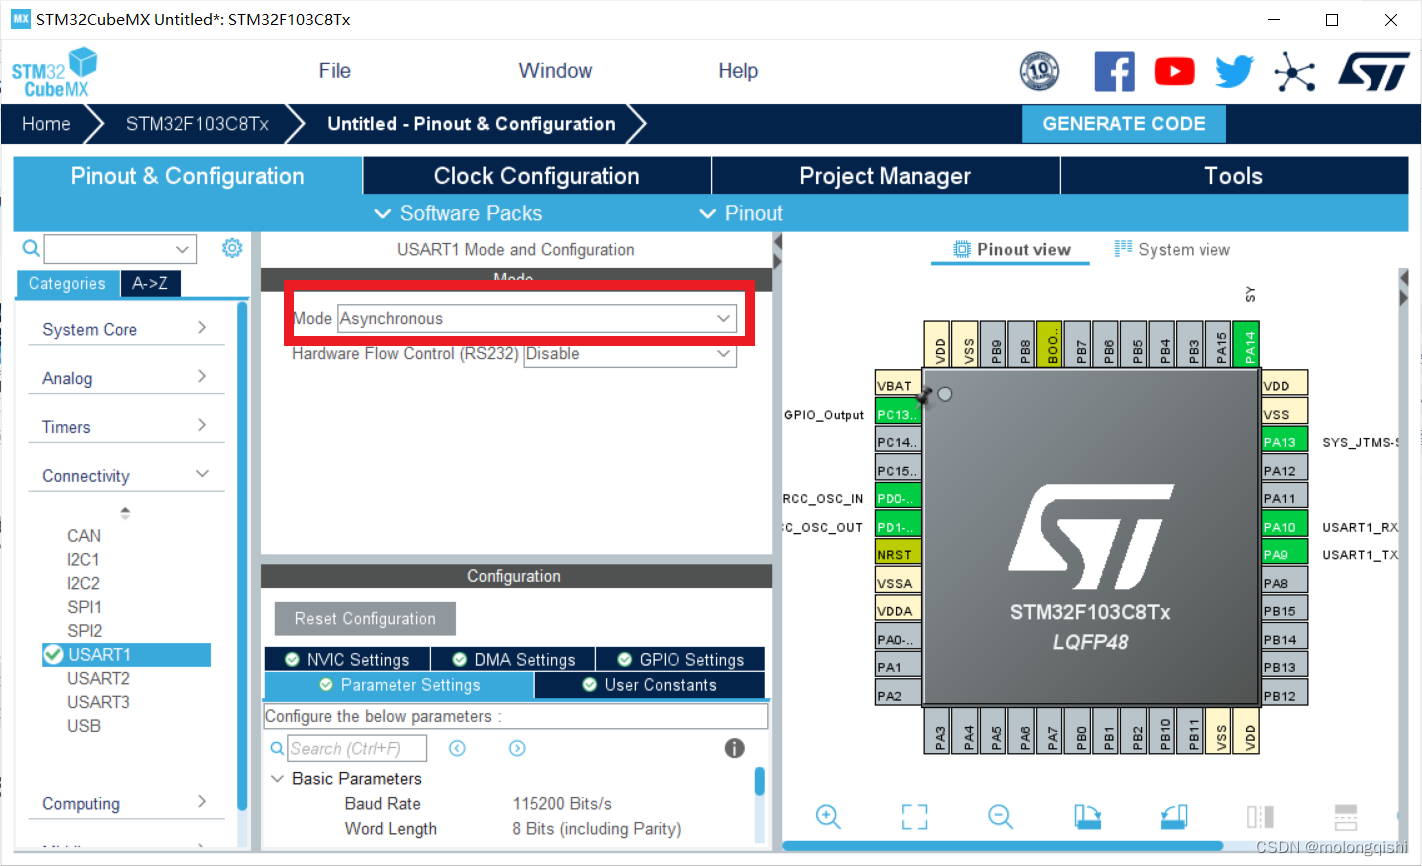Click the split layout icon in pinout toolbar
The width and height of the screenshot is (1422, 866).
(1260, 816)
